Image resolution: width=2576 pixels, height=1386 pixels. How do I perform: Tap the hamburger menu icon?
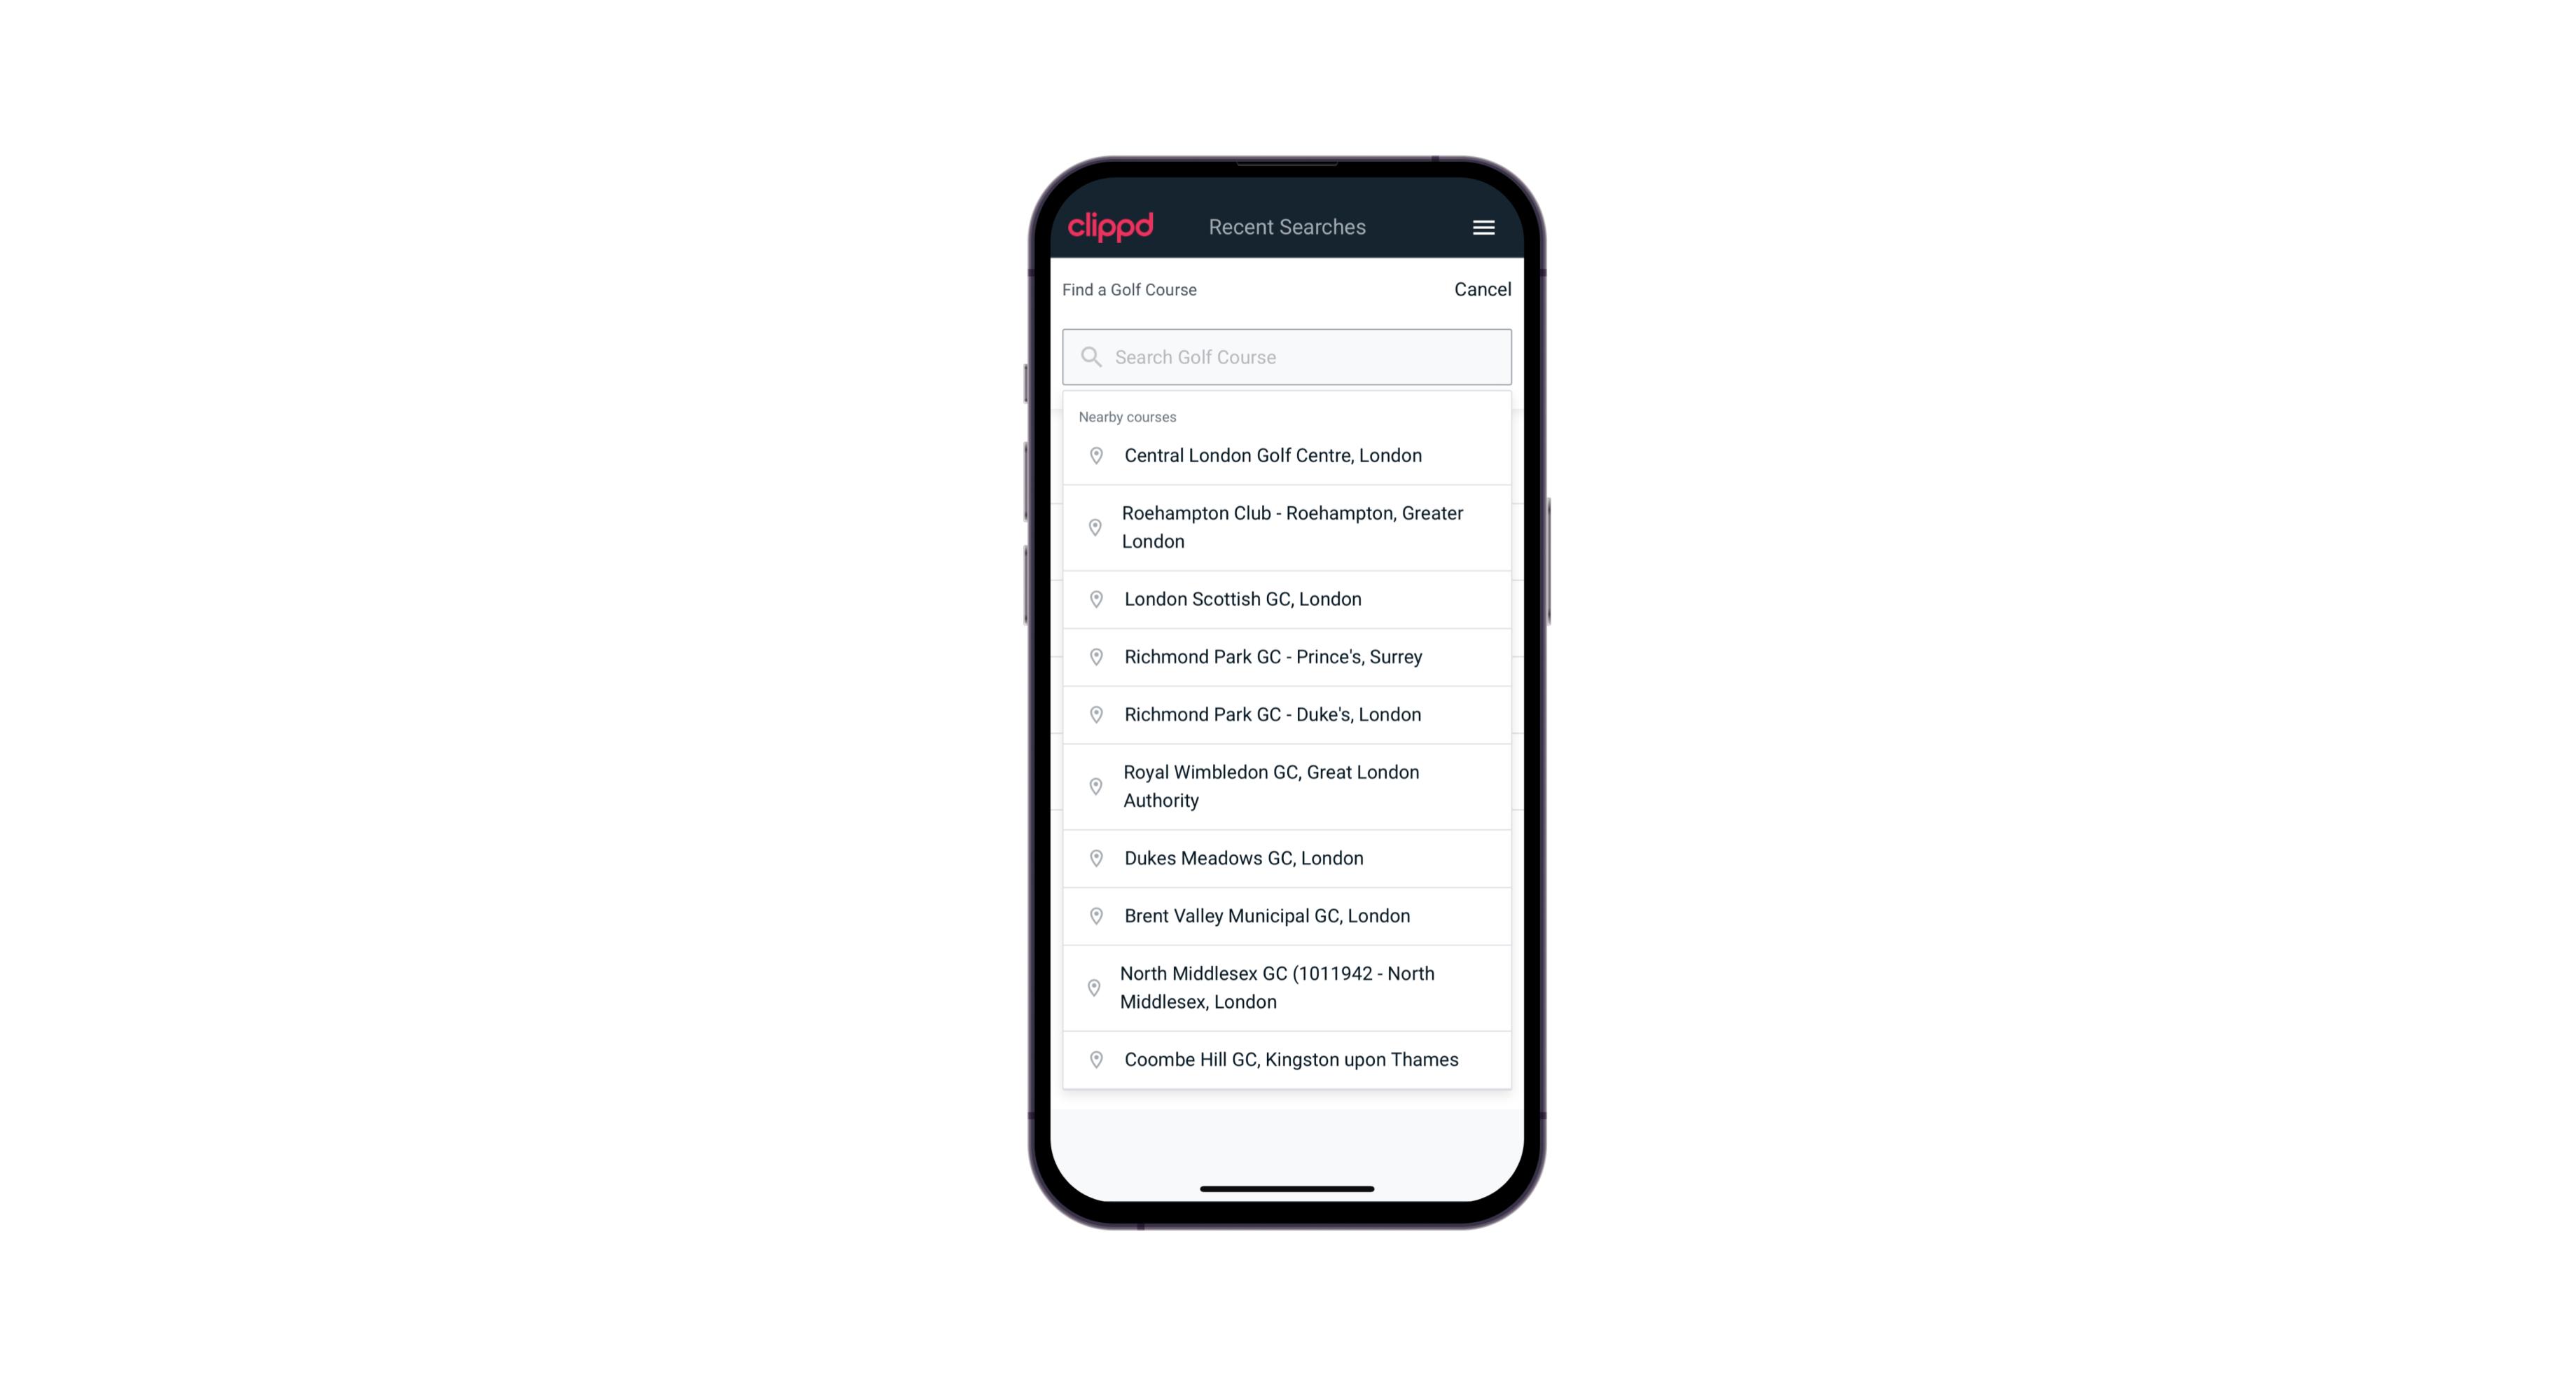1483,227
